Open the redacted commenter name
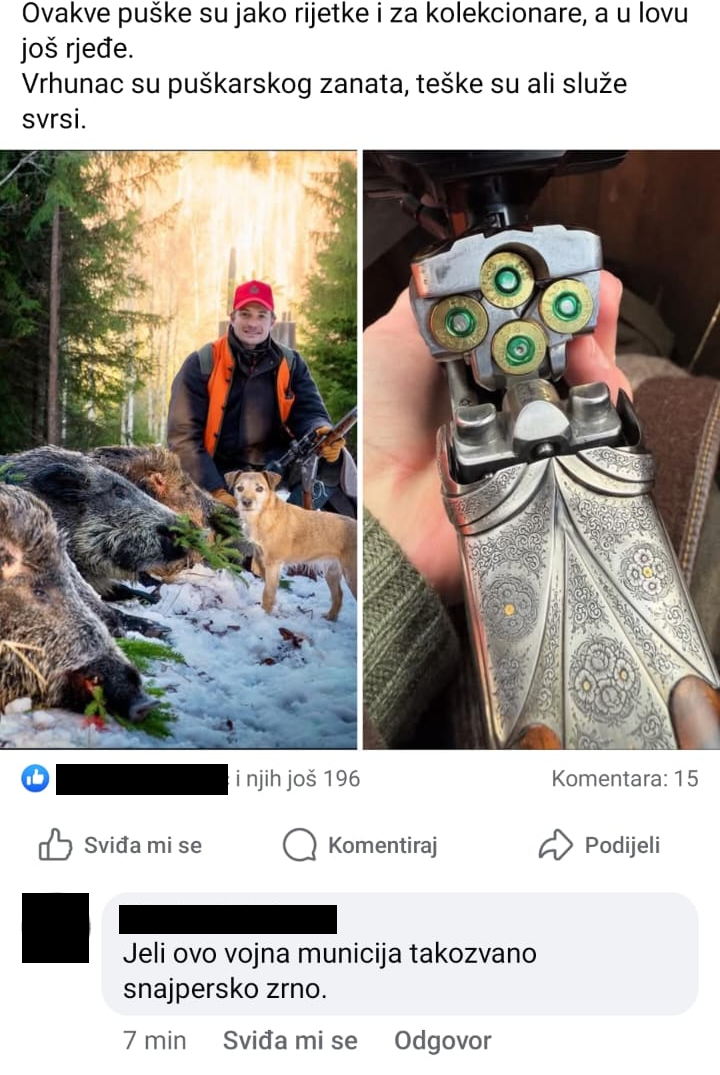The image size is (720, 1075). [x=228, y=919]
